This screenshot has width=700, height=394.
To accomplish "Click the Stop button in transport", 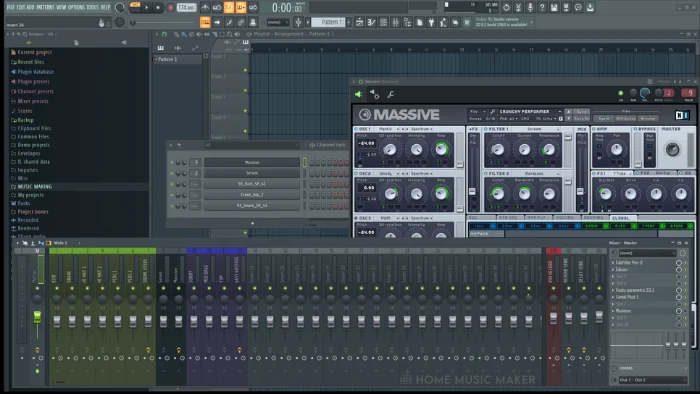I will (x=158, y=8).
